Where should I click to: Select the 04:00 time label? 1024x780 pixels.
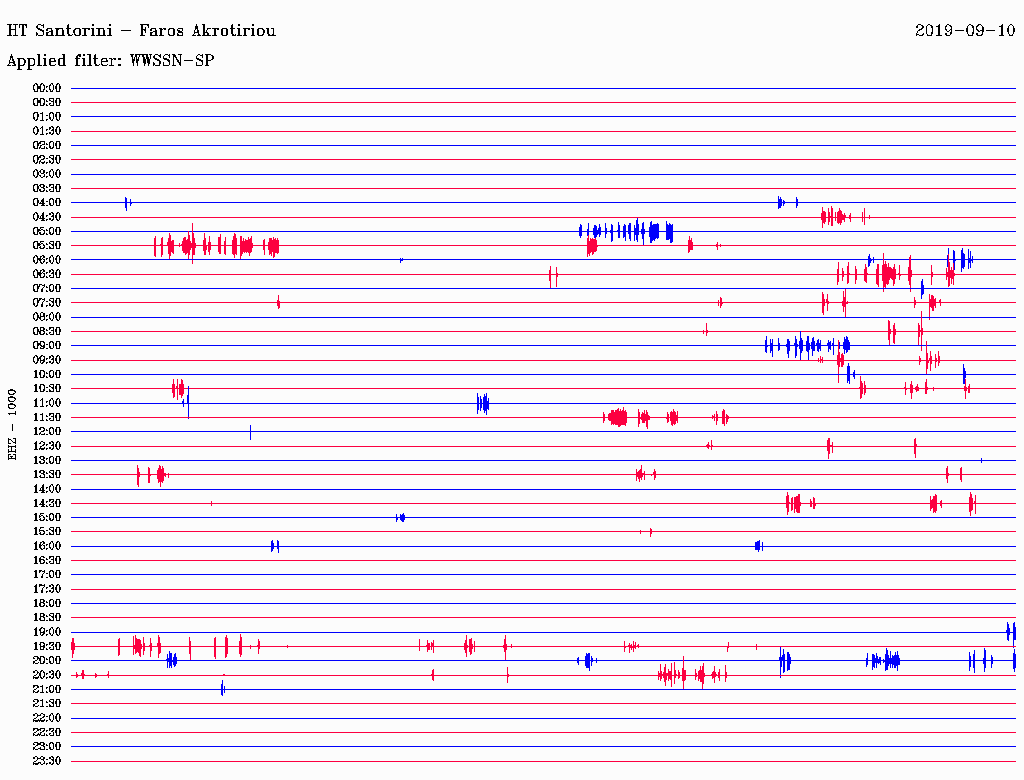tap(46, 203)
